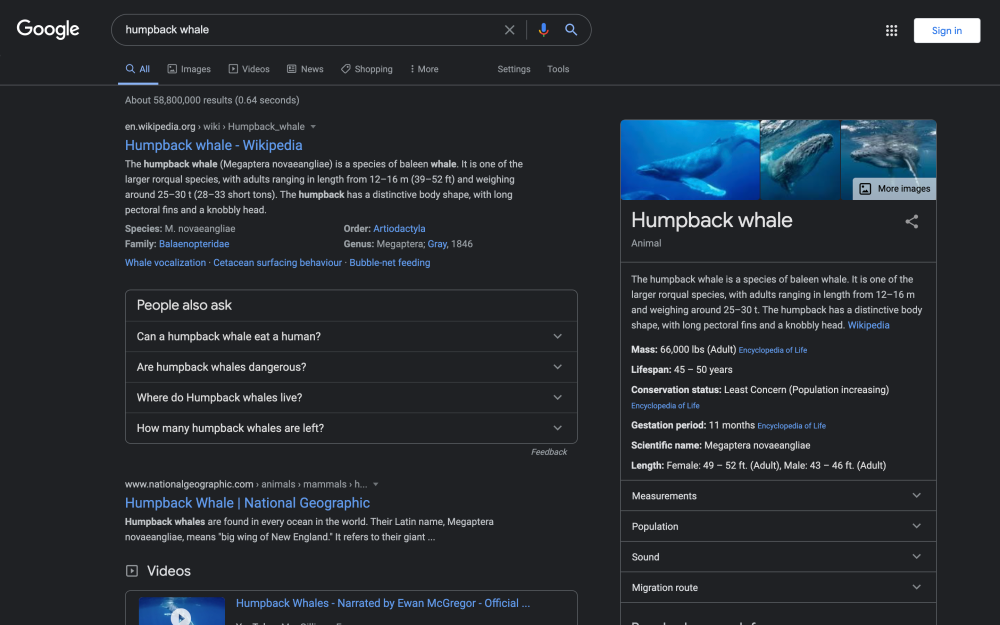Switch to the Shopping tab
The height and width of the screenshot is (625, 1000).
[367, 69]
